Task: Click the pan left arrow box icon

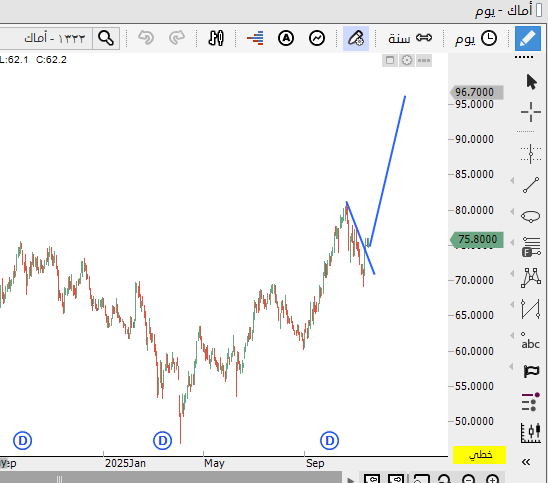Action: [x=372, y=479]
